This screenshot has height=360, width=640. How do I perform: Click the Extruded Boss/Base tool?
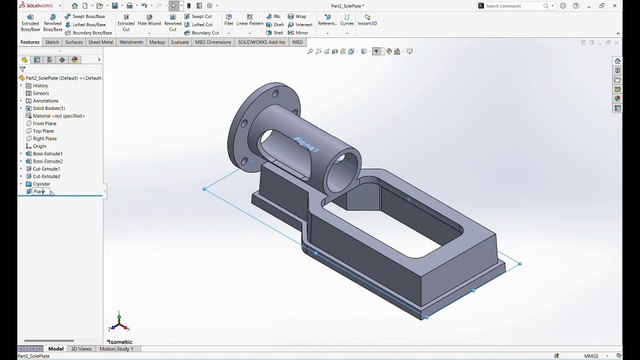click(30, 23)
